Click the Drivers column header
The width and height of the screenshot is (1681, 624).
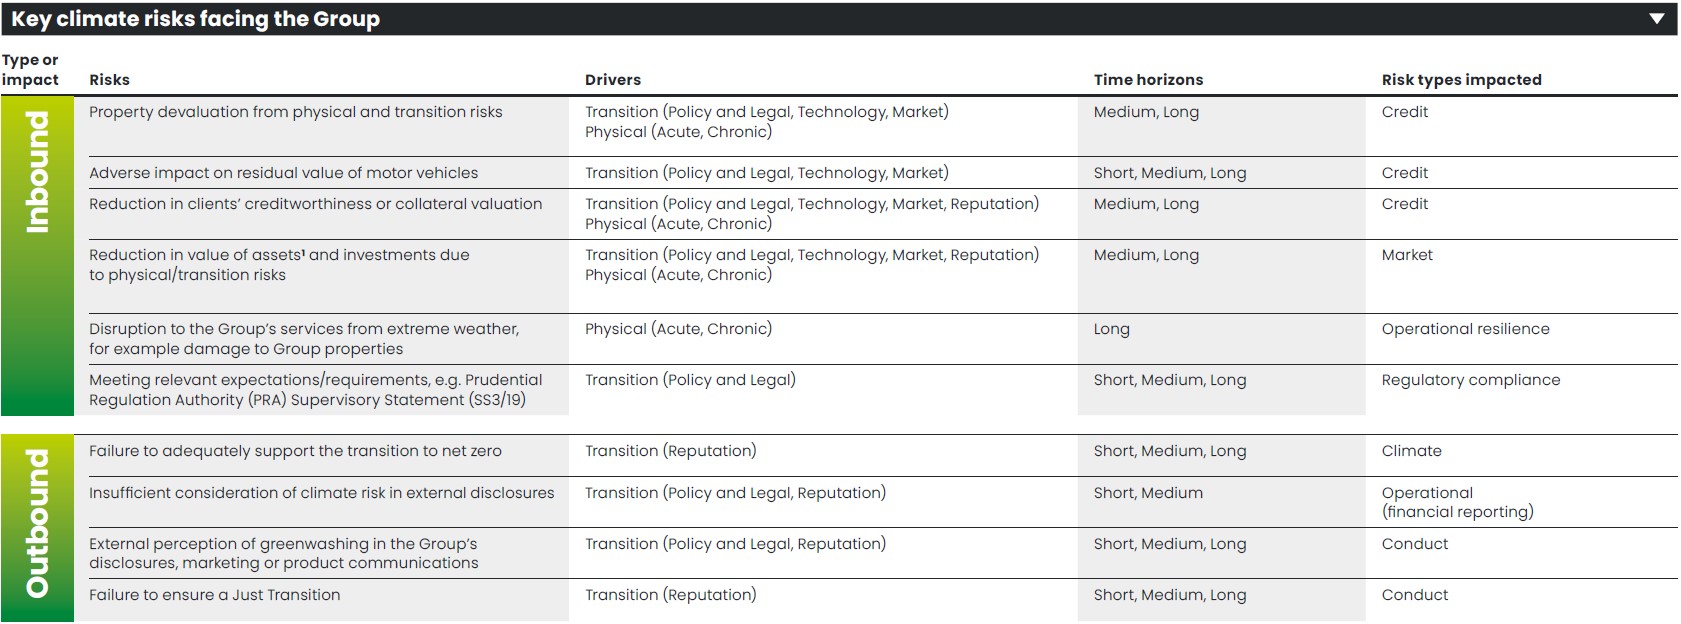(x=612, y=80)
